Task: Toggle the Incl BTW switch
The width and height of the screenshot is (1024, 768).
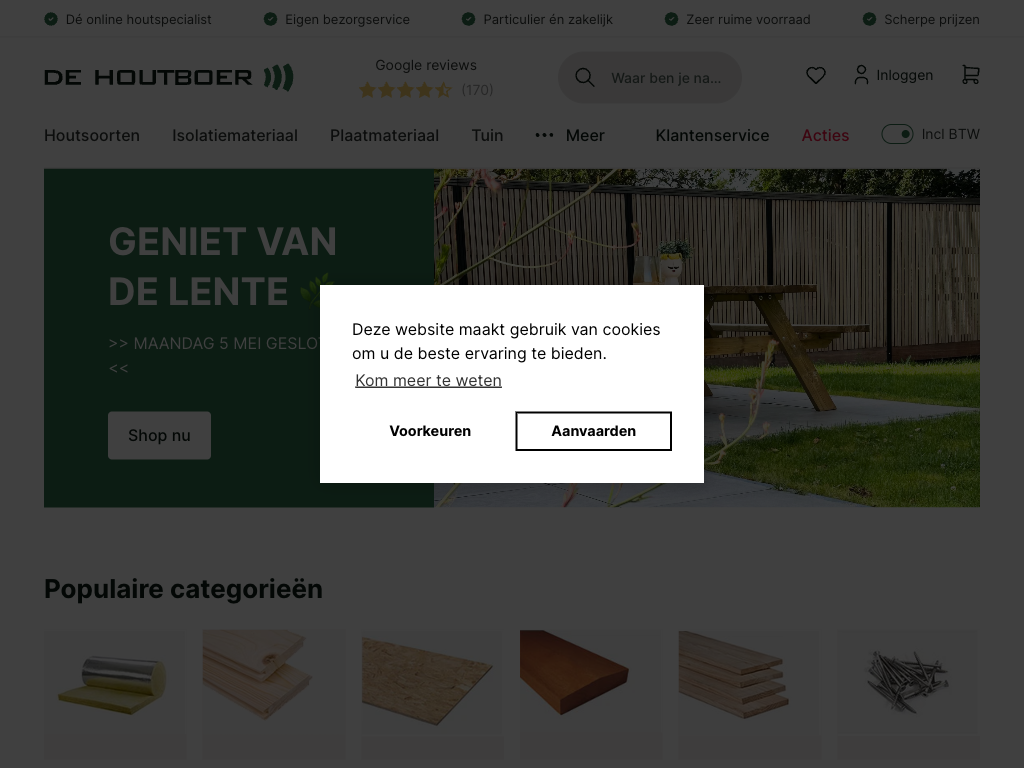Action: (x=897, y=135)
